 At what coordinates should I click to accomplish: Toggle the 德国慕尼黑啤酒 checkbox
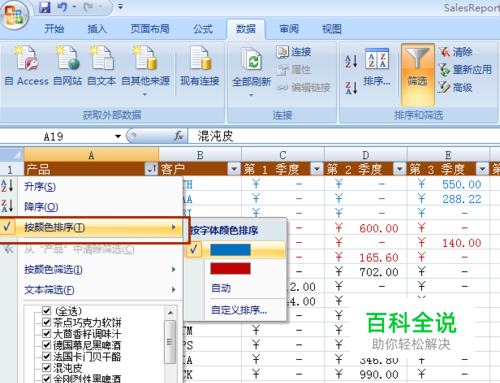point(47,345)
